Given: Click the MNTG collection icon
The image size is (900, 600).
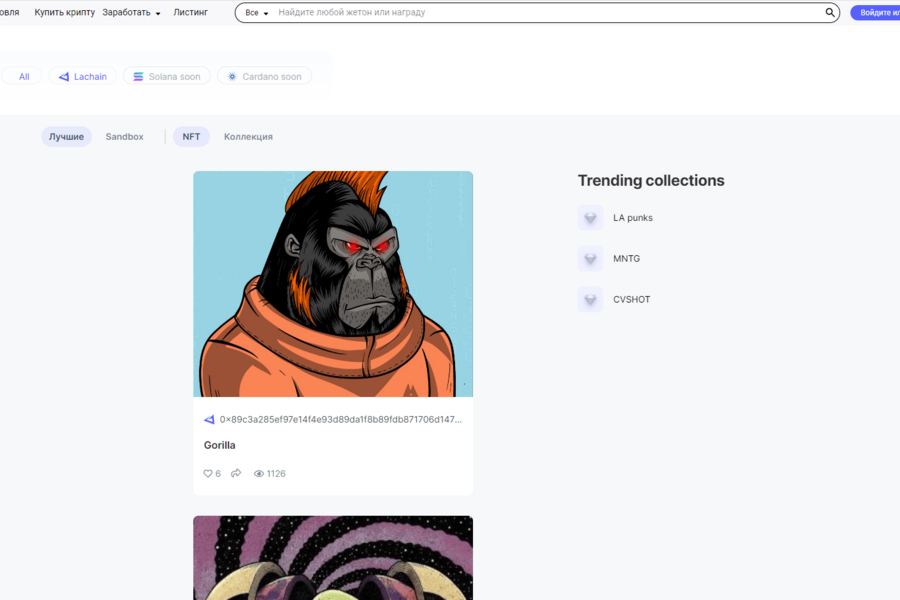Looking at the screenshot, I should [x=590, y=259].
